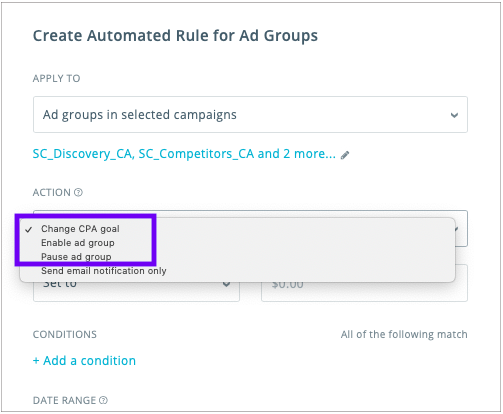Edit selected campaigns pencil icon
503x414 pixels.
click(x=345, y=155)
